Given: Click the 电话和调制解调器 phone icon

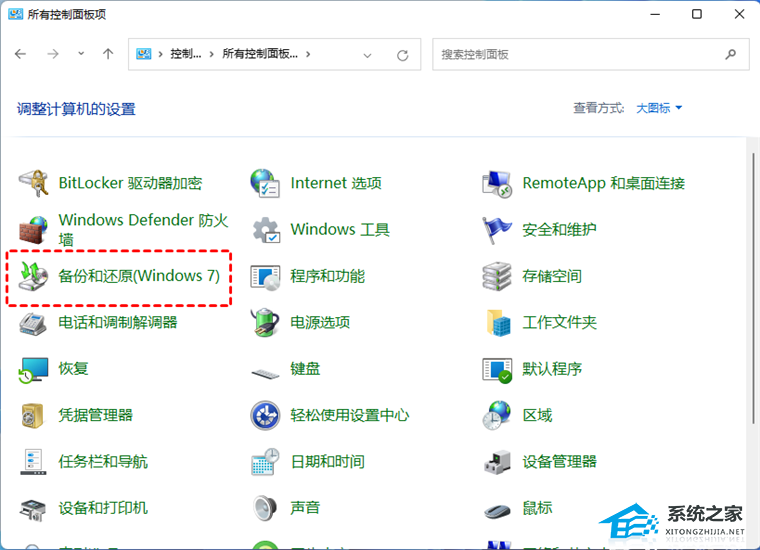Looking at the screenshot, I should (x=33, y=322).
